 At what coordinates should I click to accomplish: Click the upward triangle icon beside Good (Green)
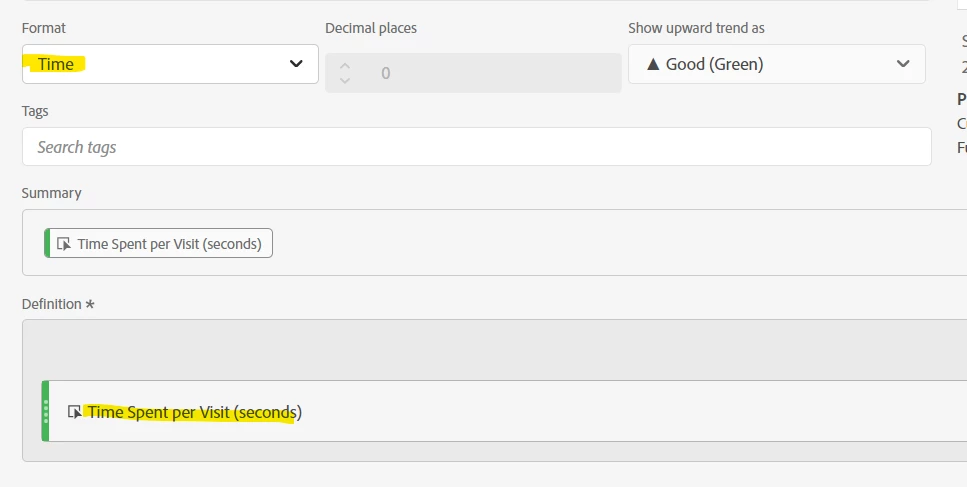tap(653, 64)
